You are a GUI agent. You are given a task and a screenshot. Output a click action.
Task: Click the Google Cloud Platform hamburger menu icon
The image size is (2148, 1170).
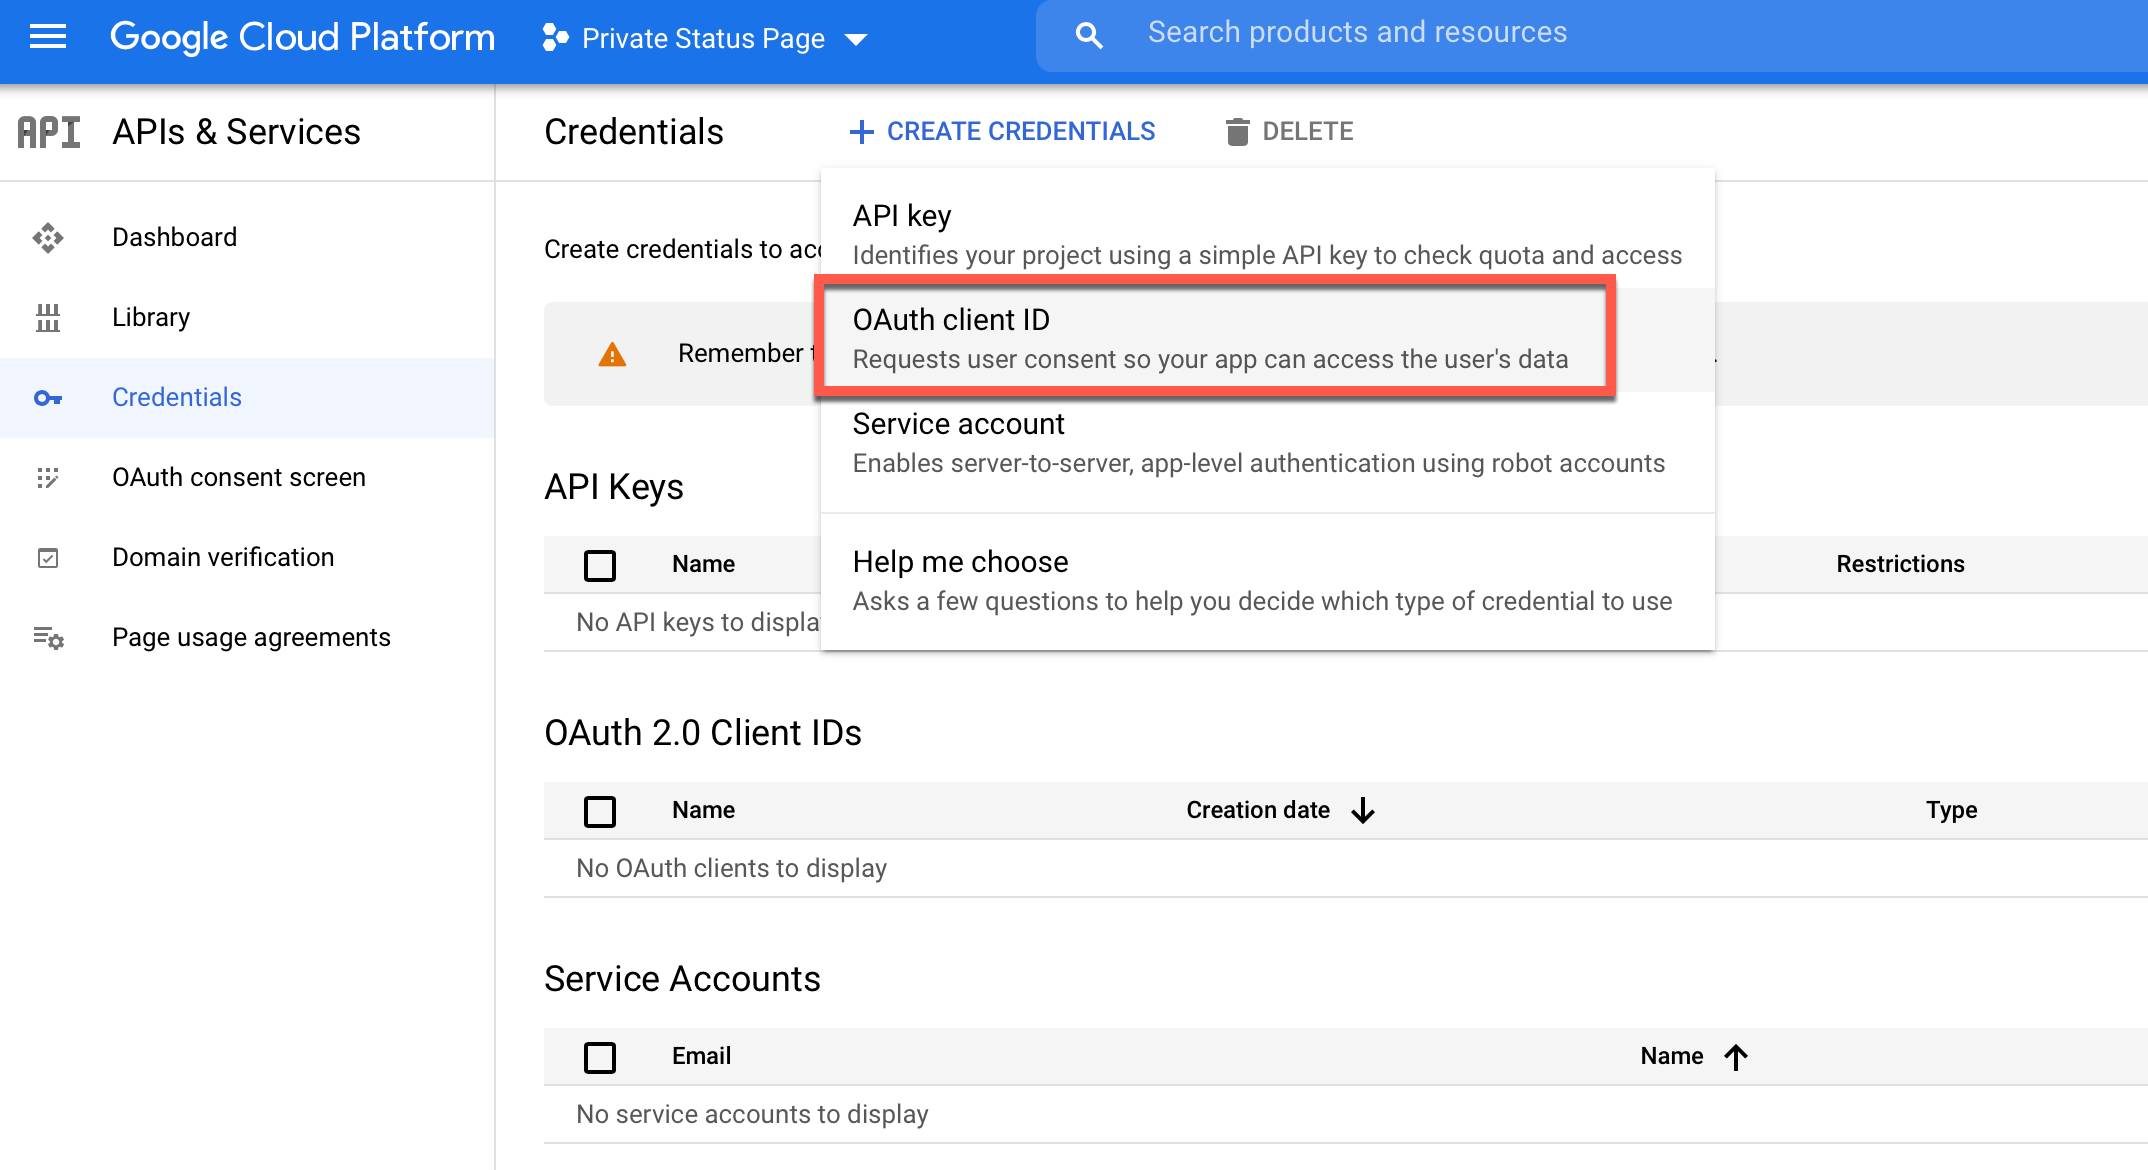point(48,36)
